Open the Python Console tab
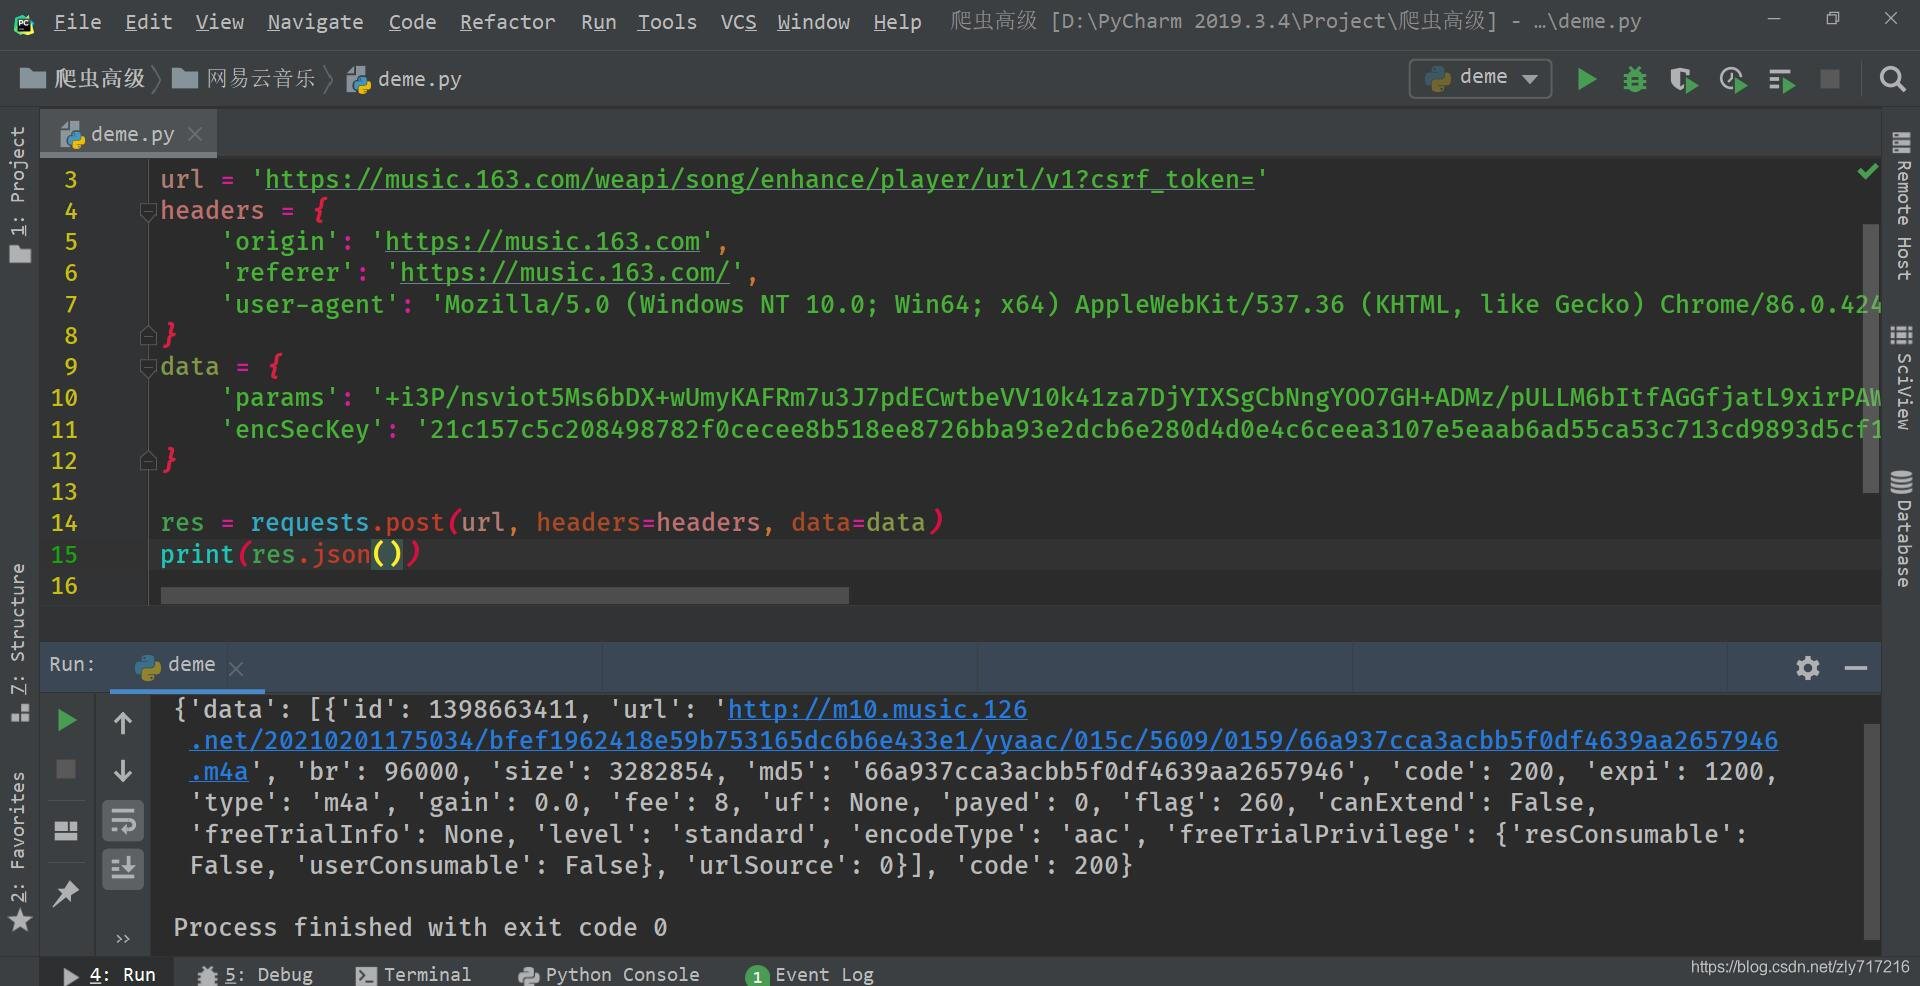Viewport: 1920px width, 986px height. pyautogui.click(x=608, y=974)
